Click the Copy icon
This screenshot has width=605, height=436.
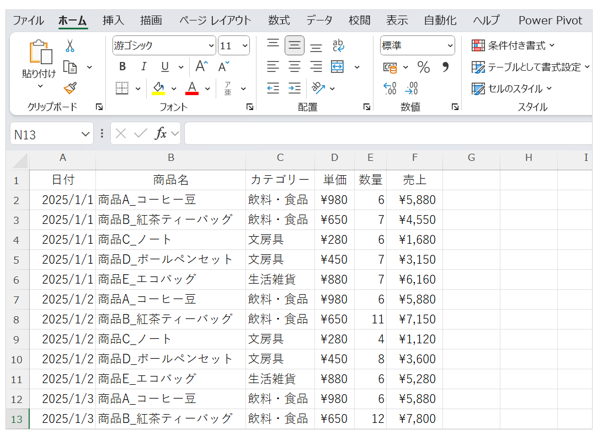pyautogui.click(x=70, y=67)
